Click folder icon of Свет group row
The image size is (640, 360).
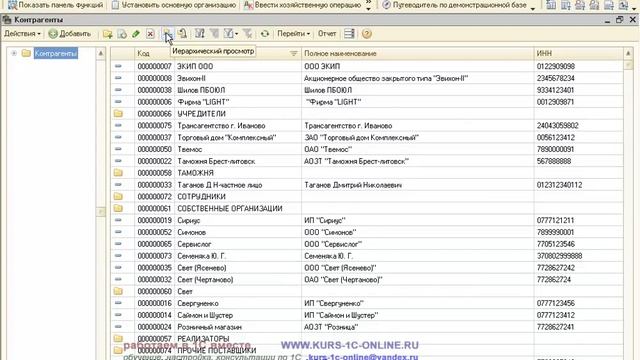click(x=118, y=291)
